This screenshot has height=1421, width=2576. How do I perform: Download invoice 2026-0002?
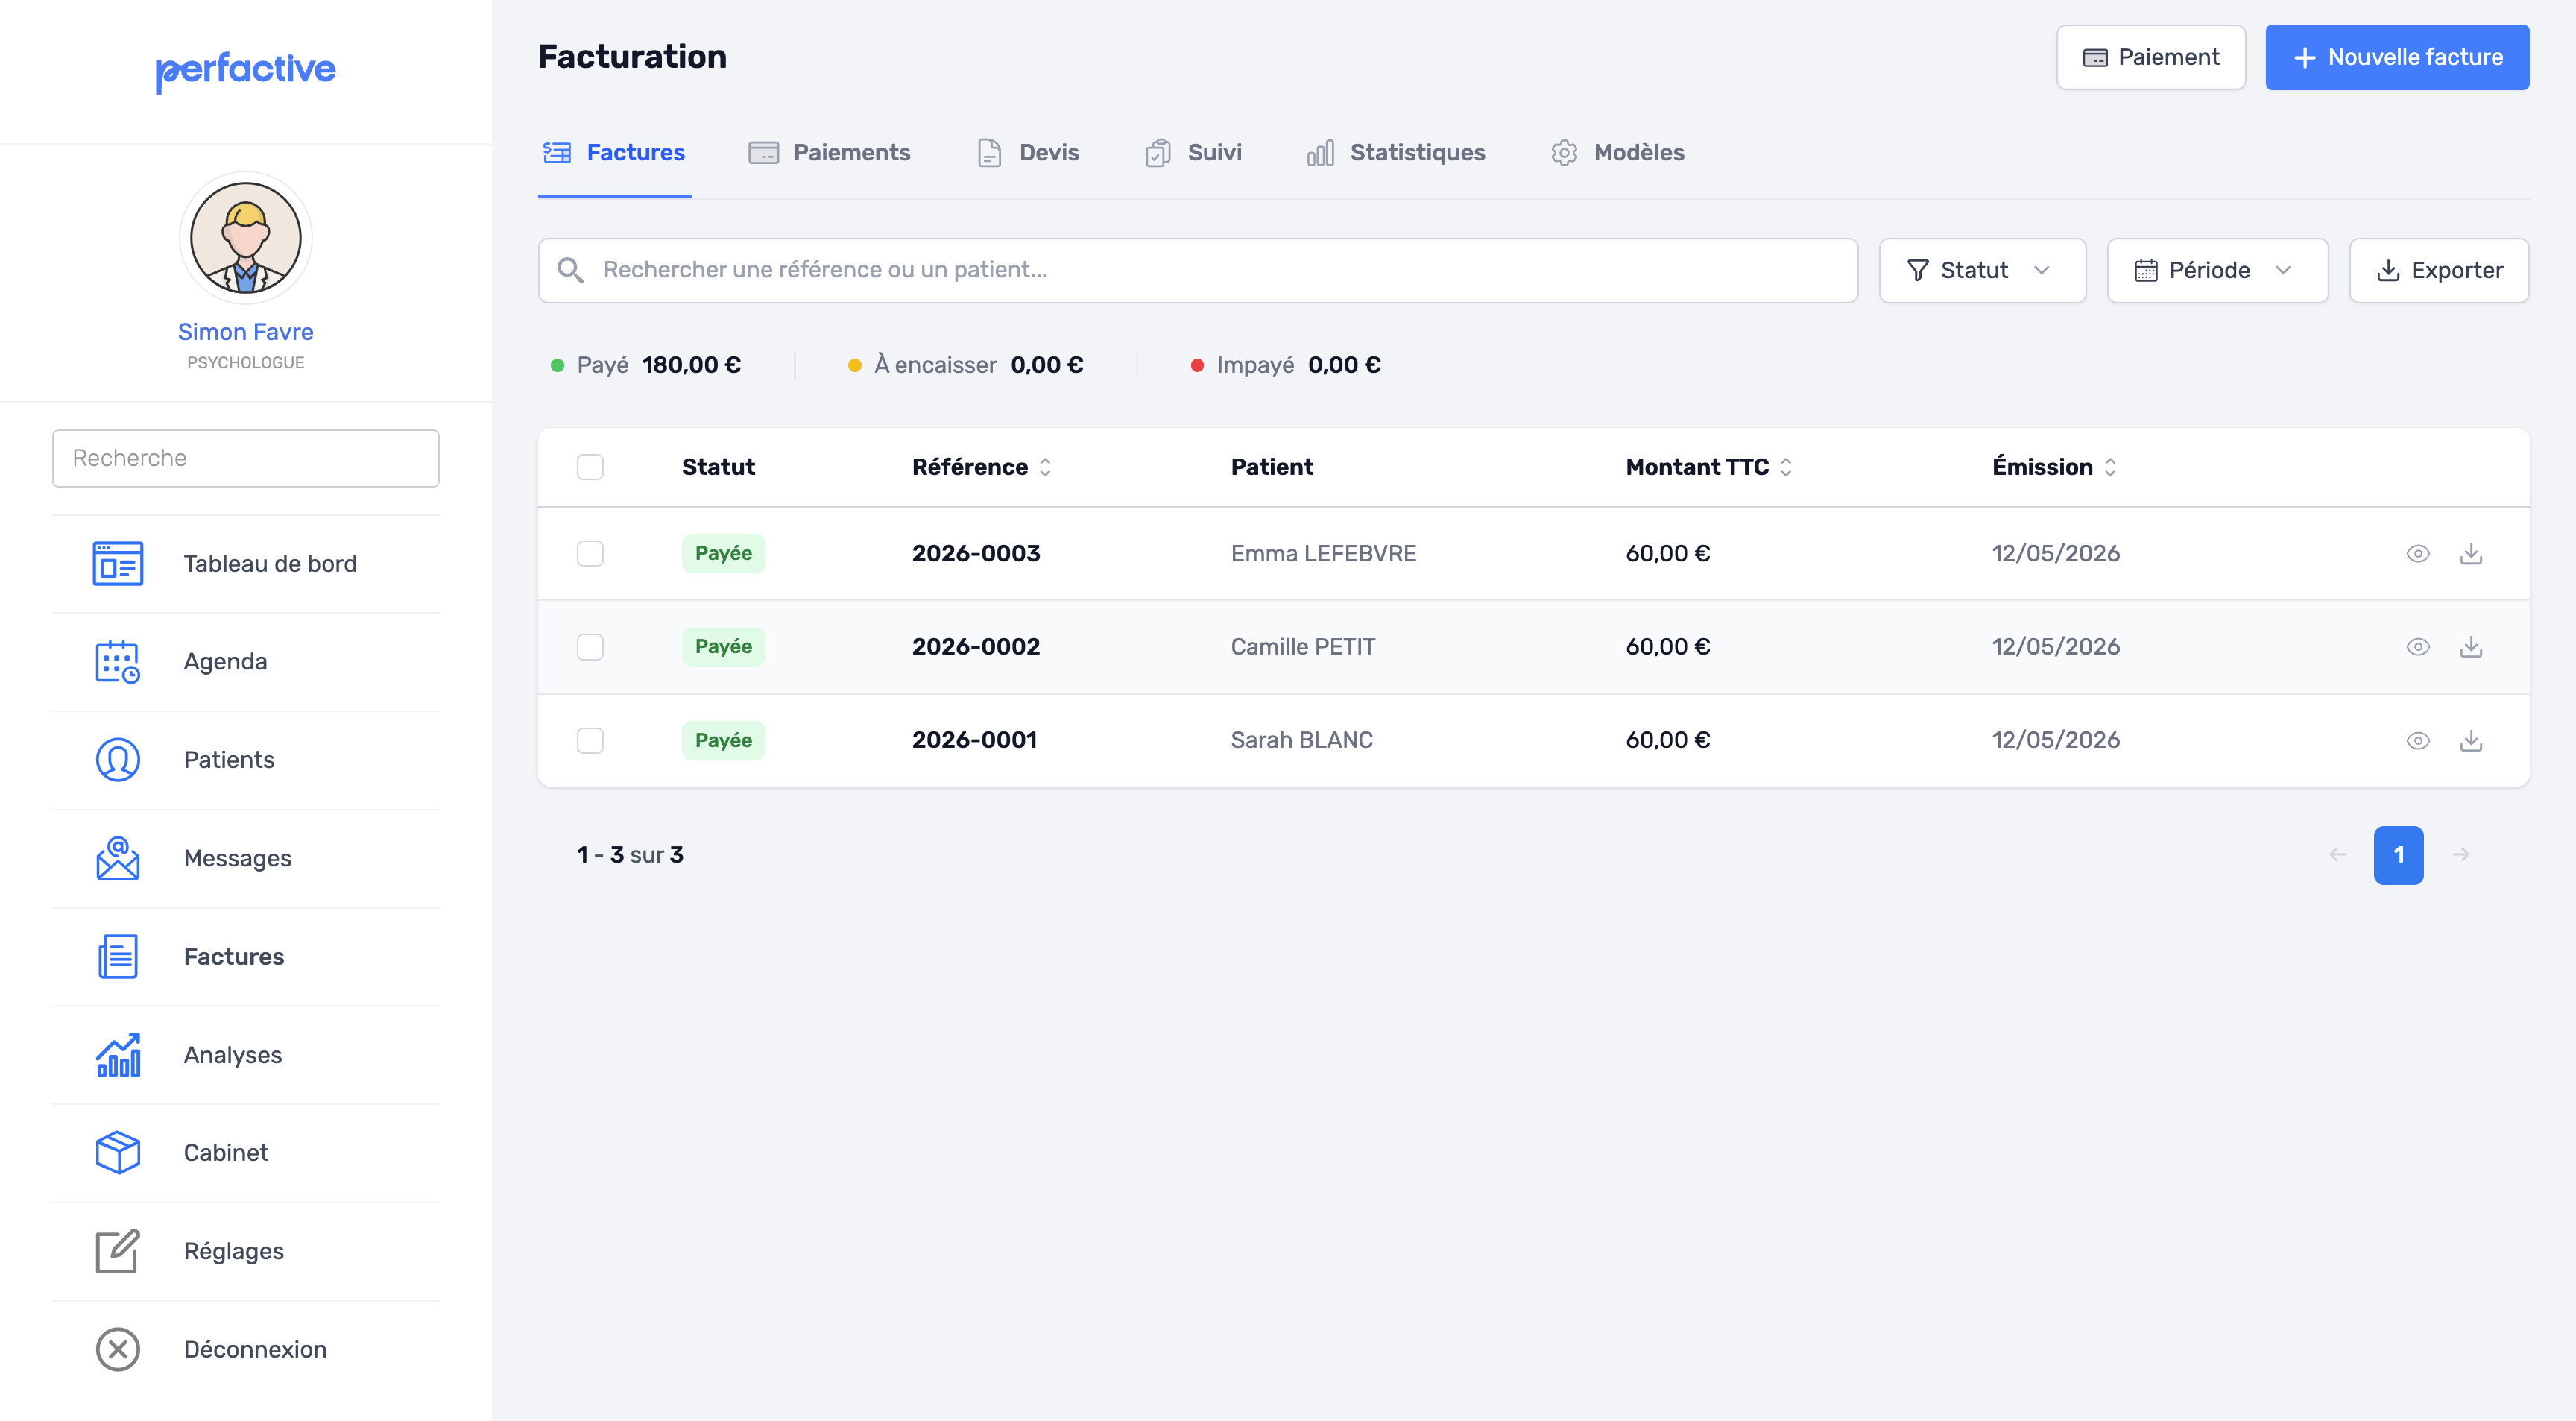pos(2471,647)
